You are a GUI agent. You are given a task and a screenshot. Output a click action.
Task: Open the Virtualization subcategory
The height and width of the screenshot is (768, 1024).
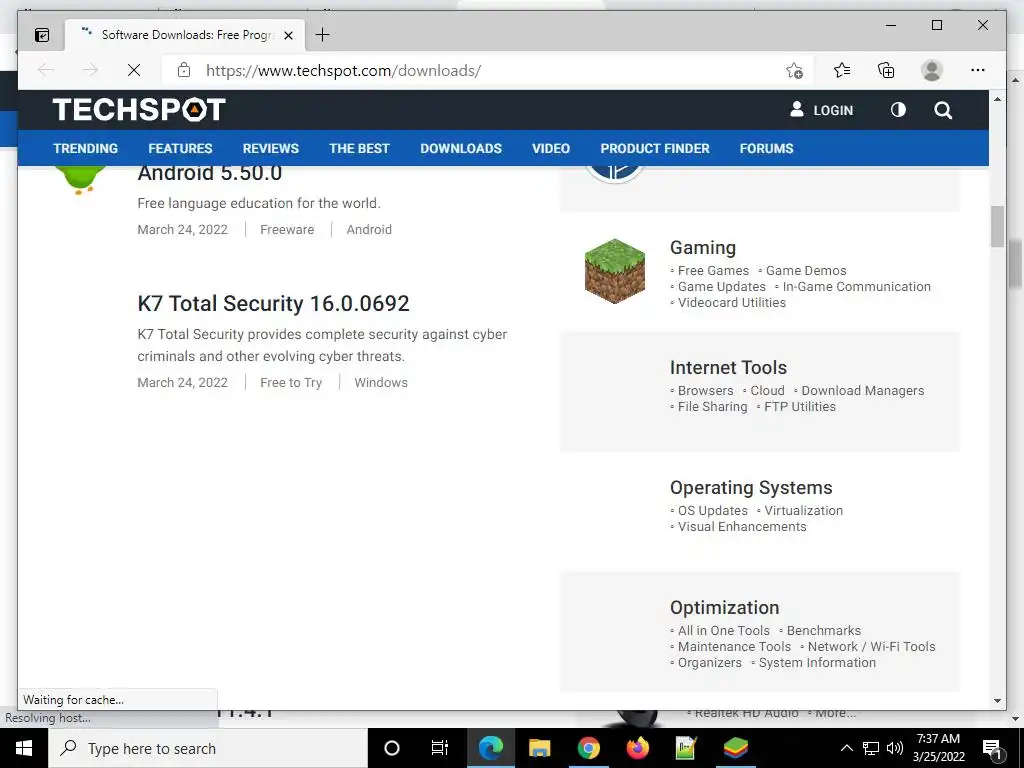[x=803, y=511]
